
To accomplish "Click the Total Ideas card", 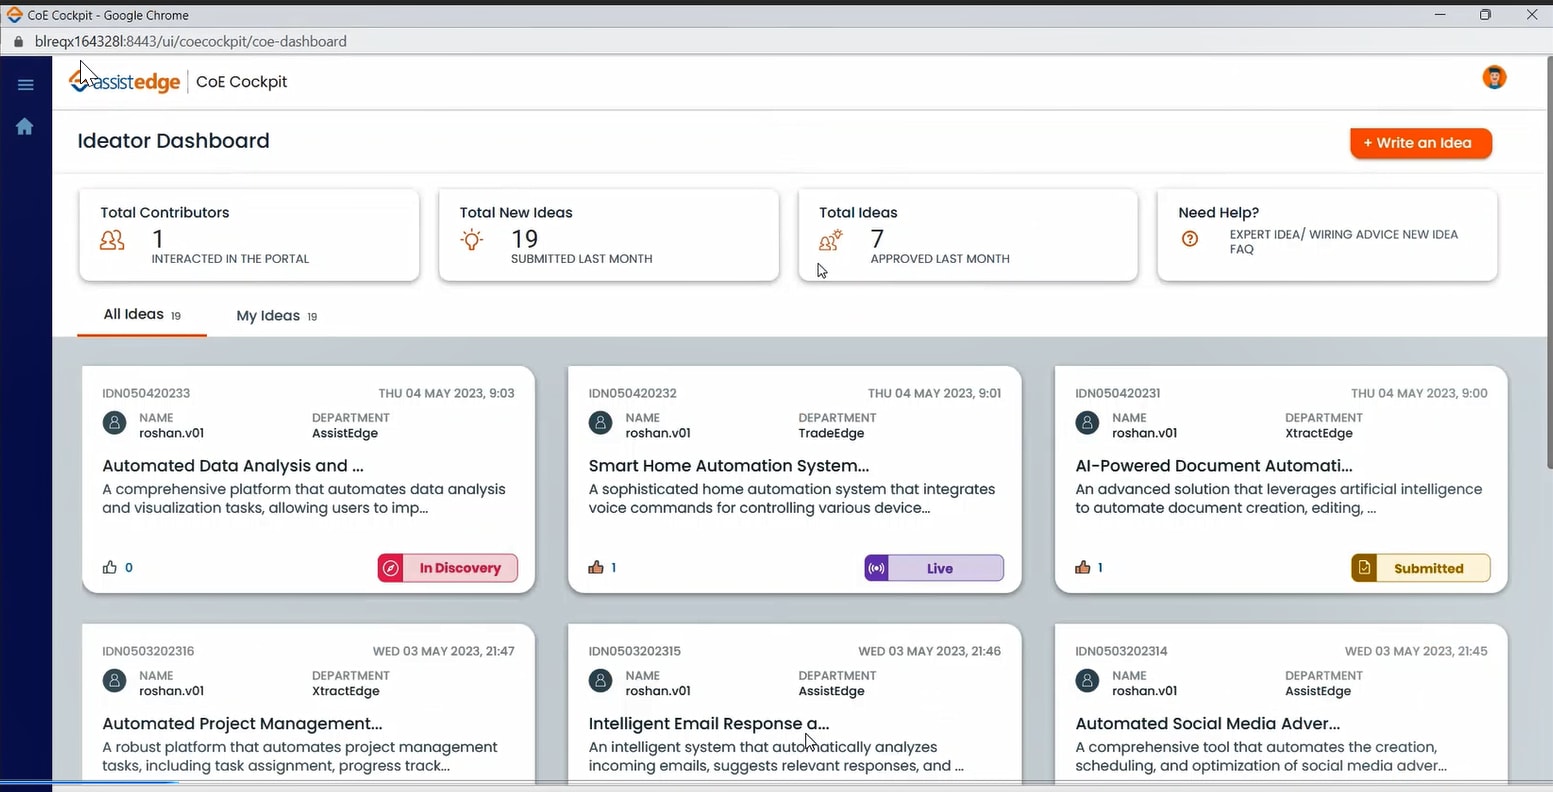I will 968,235.
